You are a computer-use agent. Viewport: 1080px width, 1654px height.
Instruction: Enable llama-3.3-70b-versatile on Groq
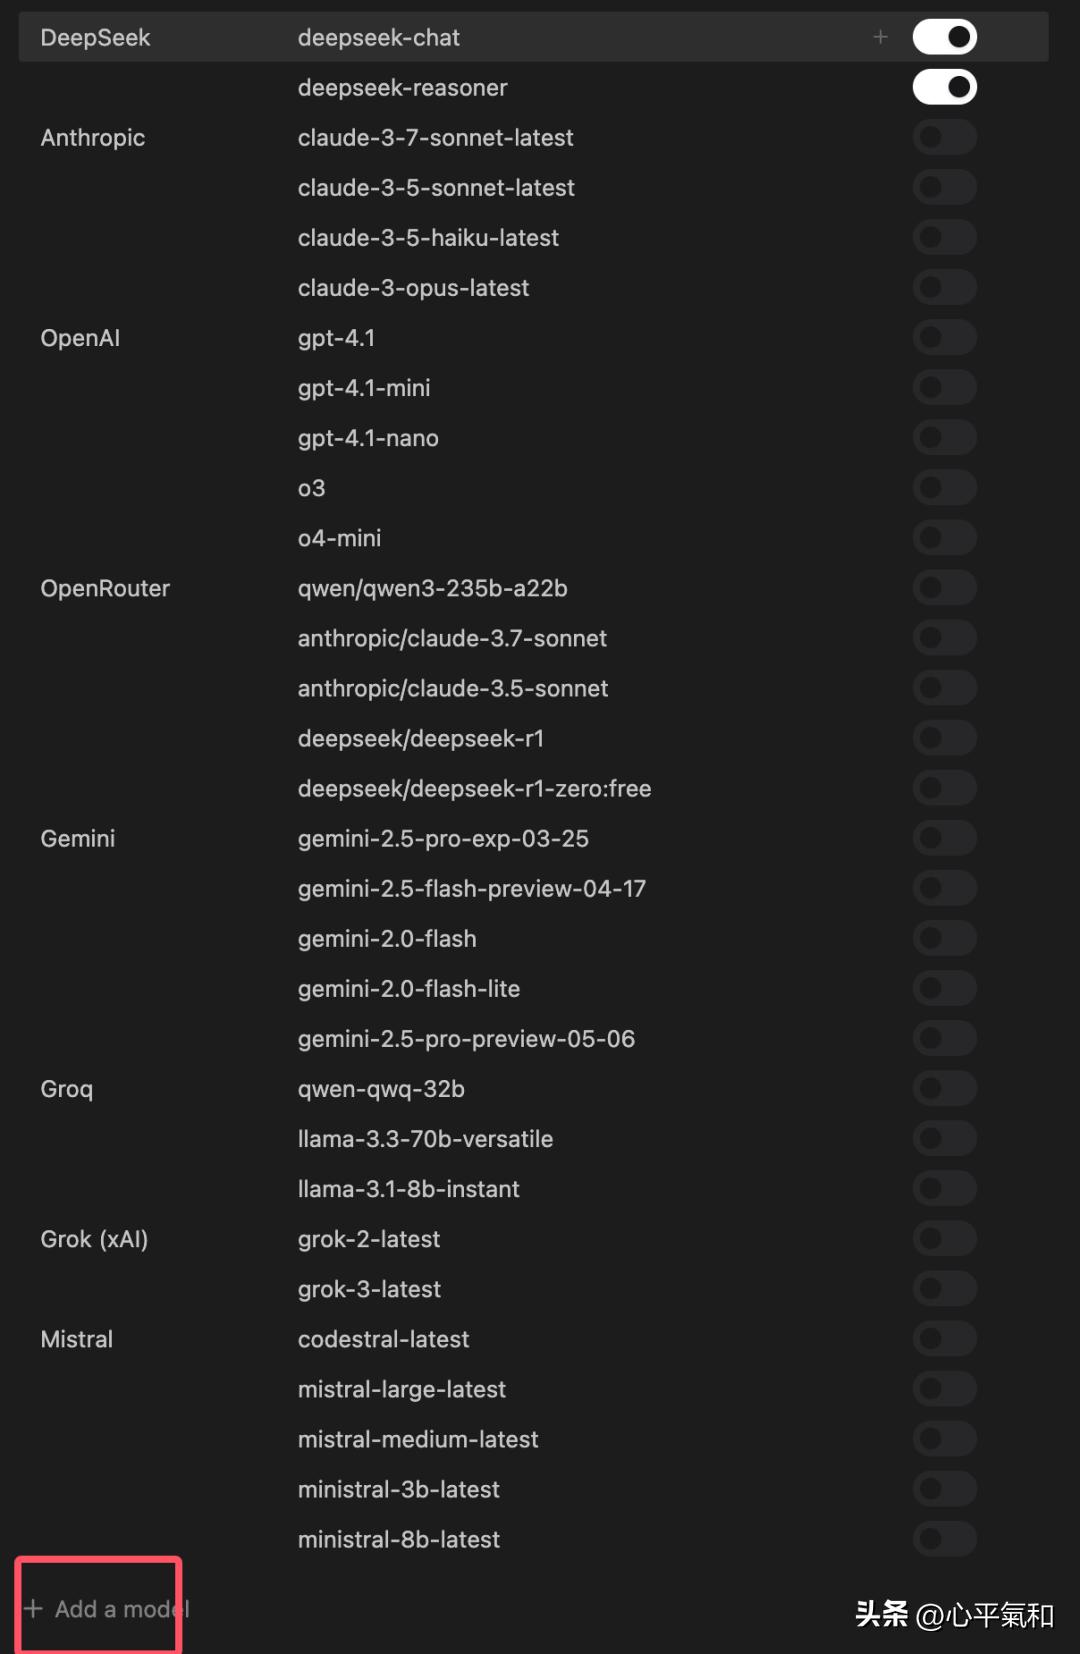point(944,1138)
